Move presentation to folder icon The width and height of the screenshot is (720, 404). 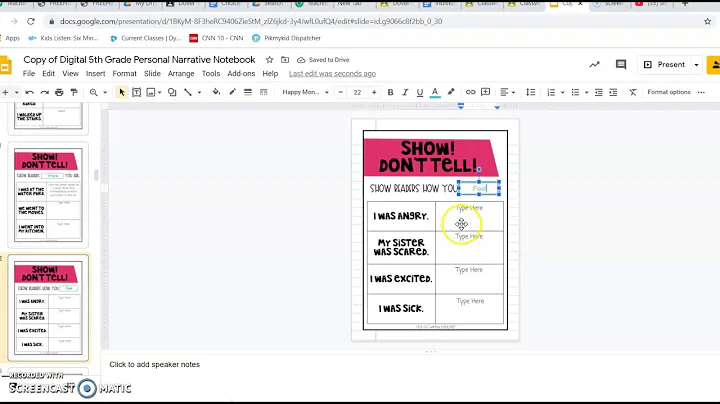285,60
